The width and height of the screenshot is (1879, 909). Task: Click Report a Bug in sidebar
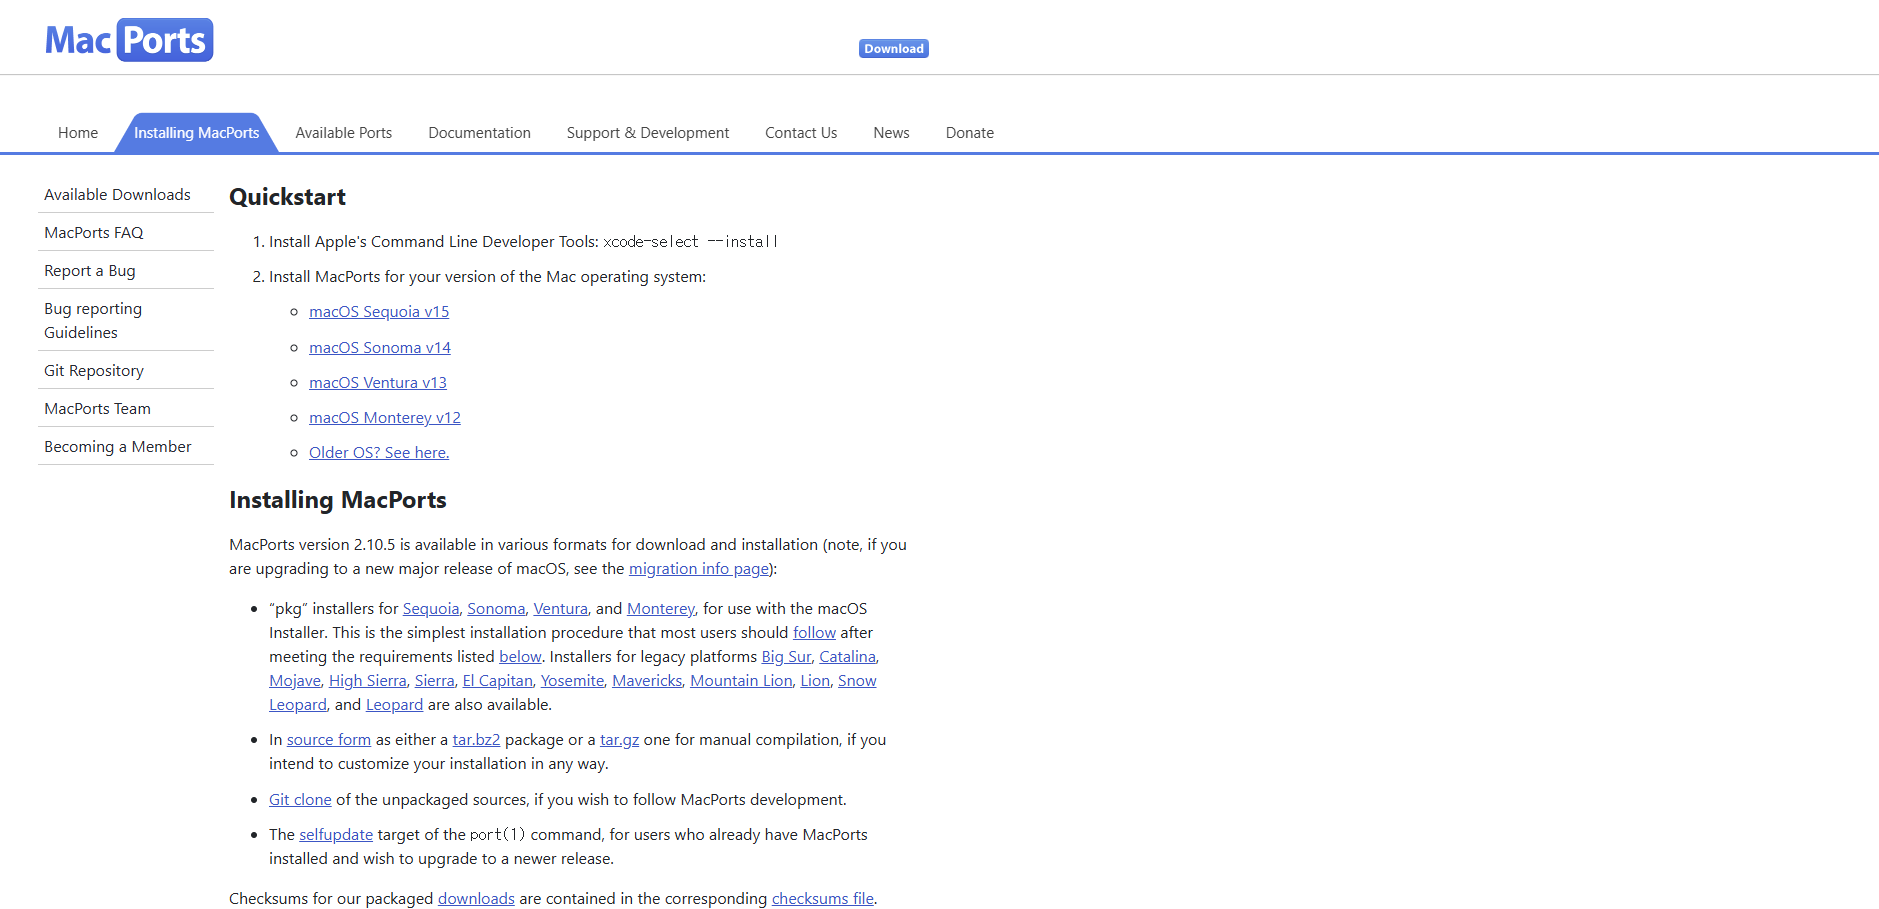click(x=90, y=271)
